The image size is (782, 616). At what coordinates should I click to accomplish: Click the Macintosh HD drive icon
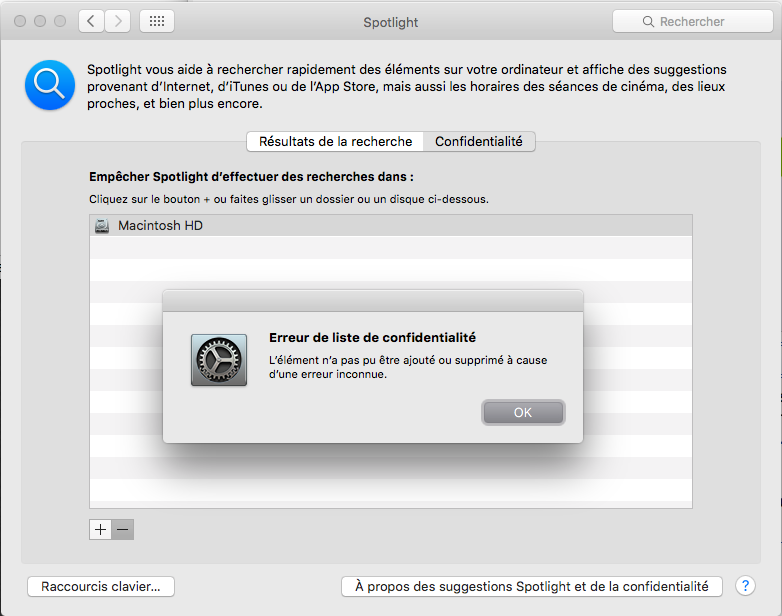click(x=102, y=226)
